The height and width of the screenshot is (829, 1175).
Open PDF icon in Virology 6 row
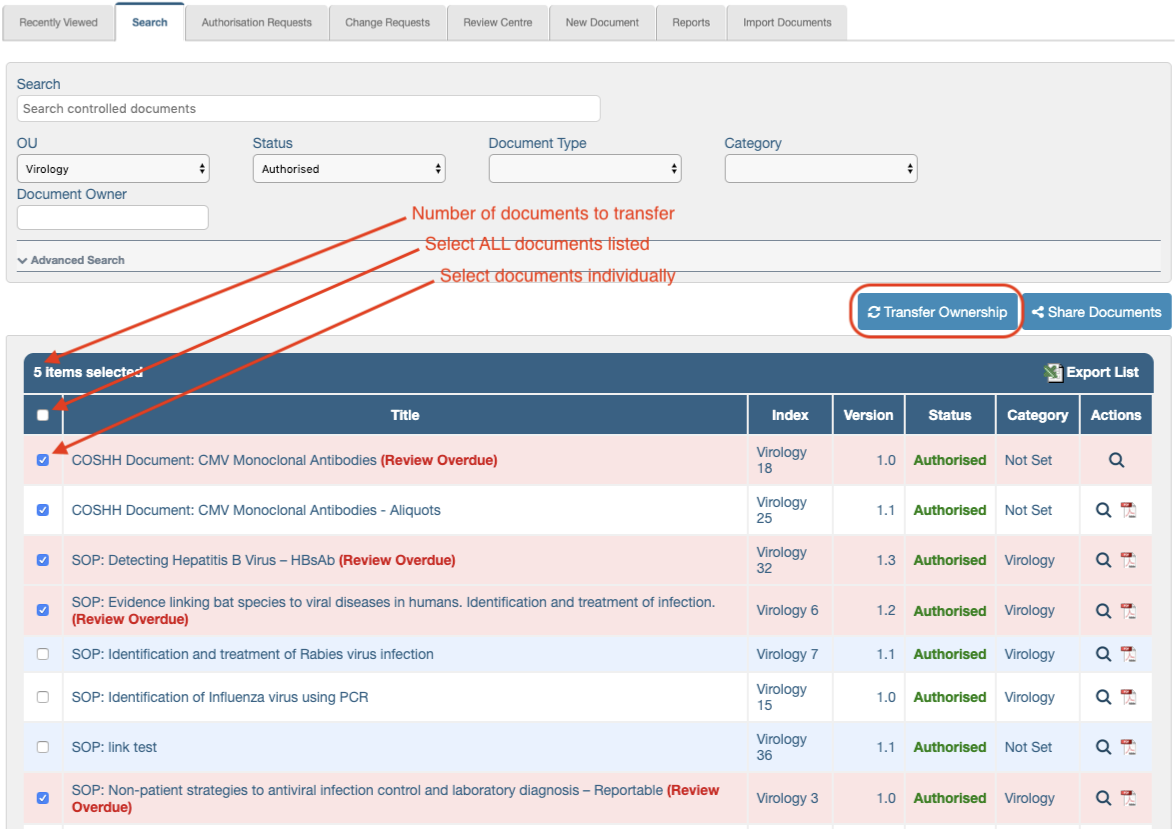[x=1128, y=611]
